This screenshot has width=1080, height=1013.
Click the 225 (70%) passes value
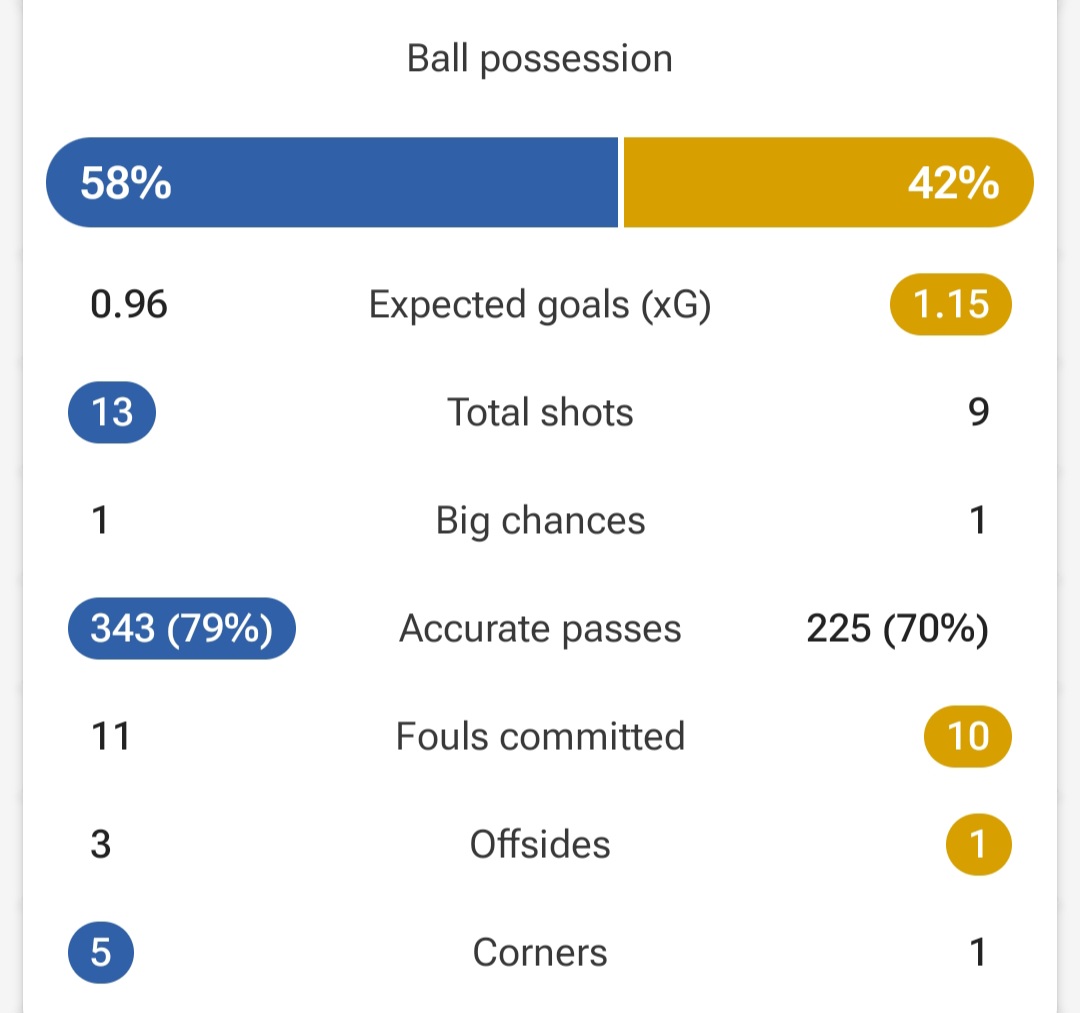pos(897,629)
